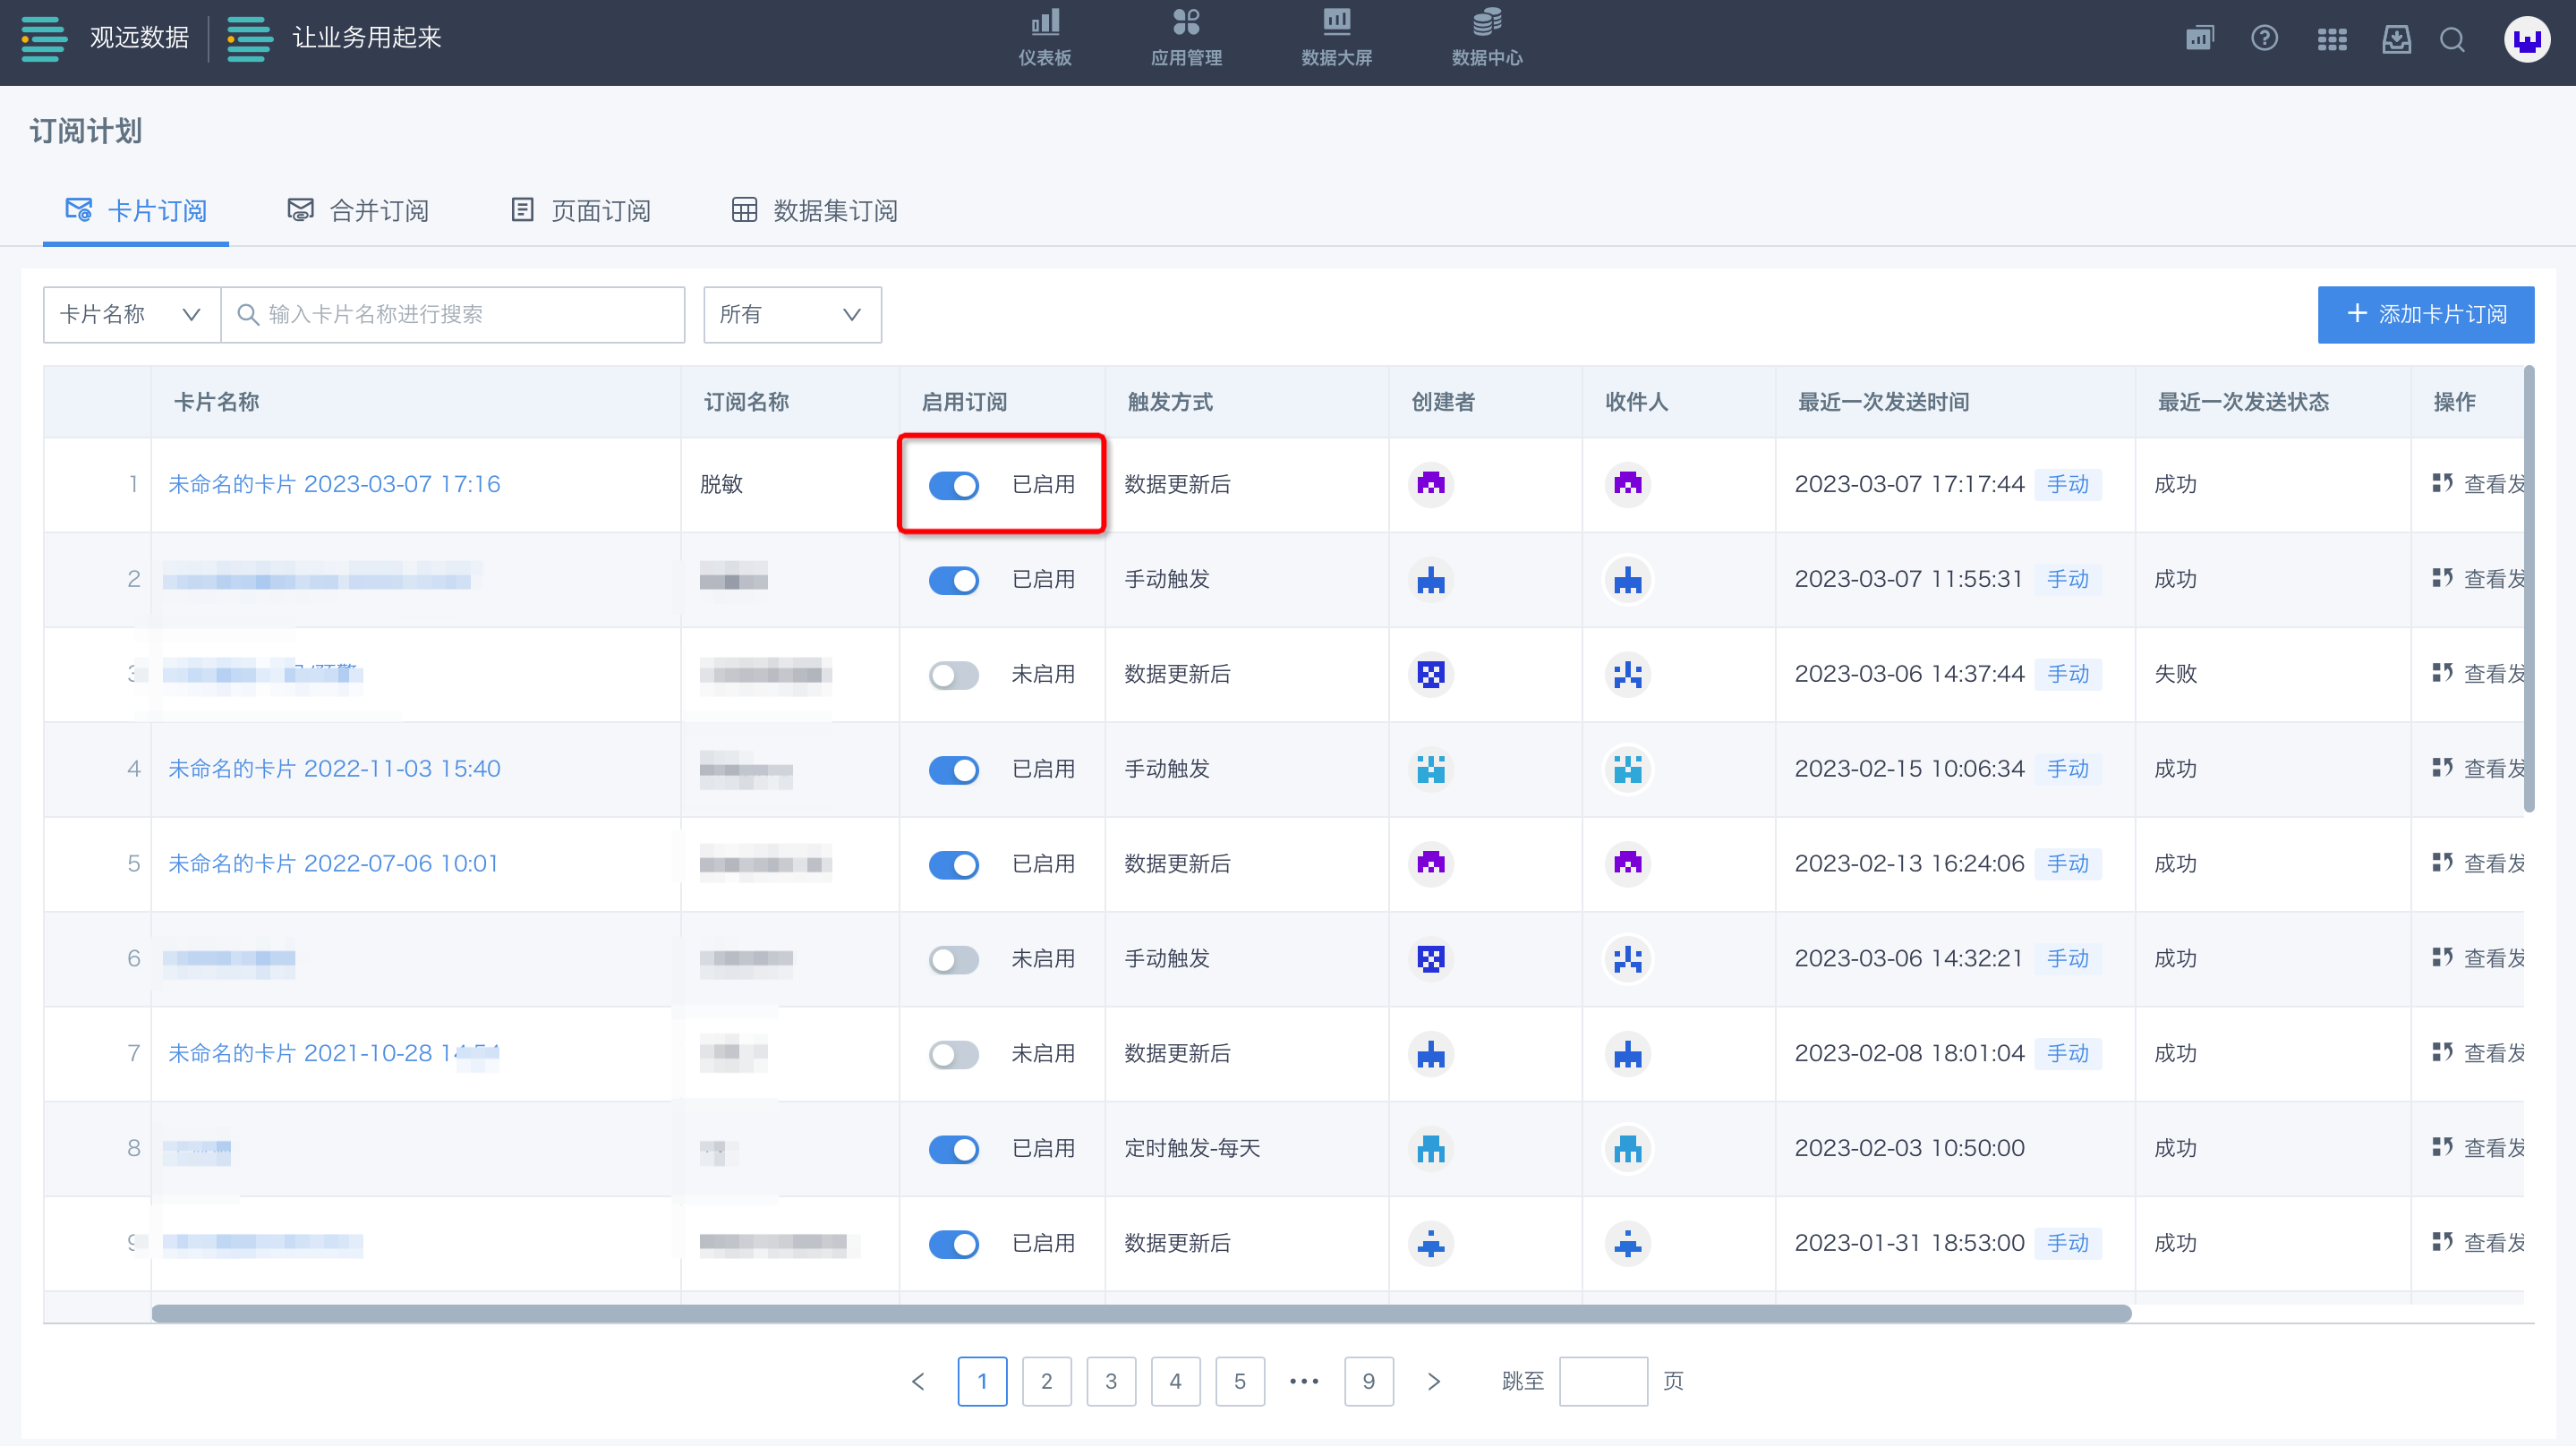The width and height of the screenshot is (2576, 1446).
Task: Click the 查看发 action icon in row 3
Action: [x=2442, y=673]
